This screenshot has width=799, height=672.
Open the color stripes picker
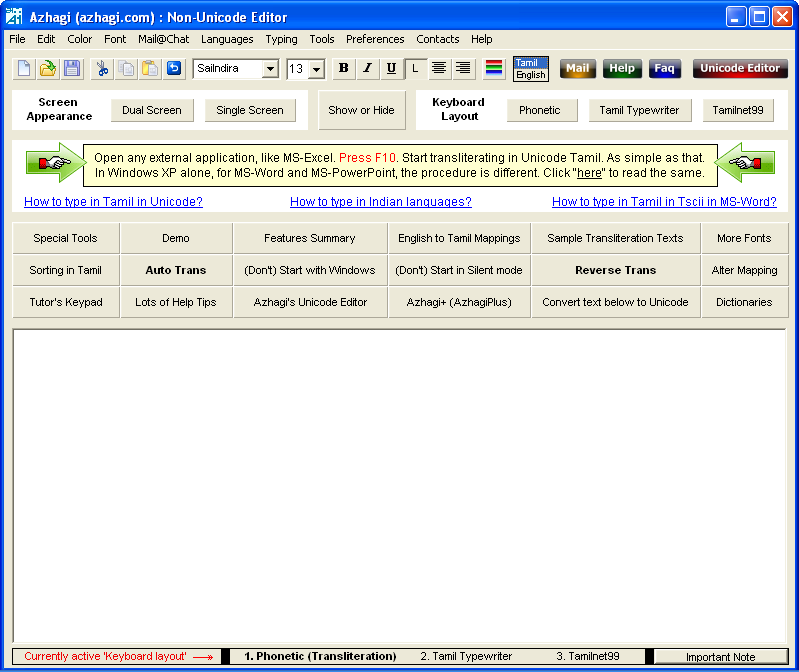[494, 68]
